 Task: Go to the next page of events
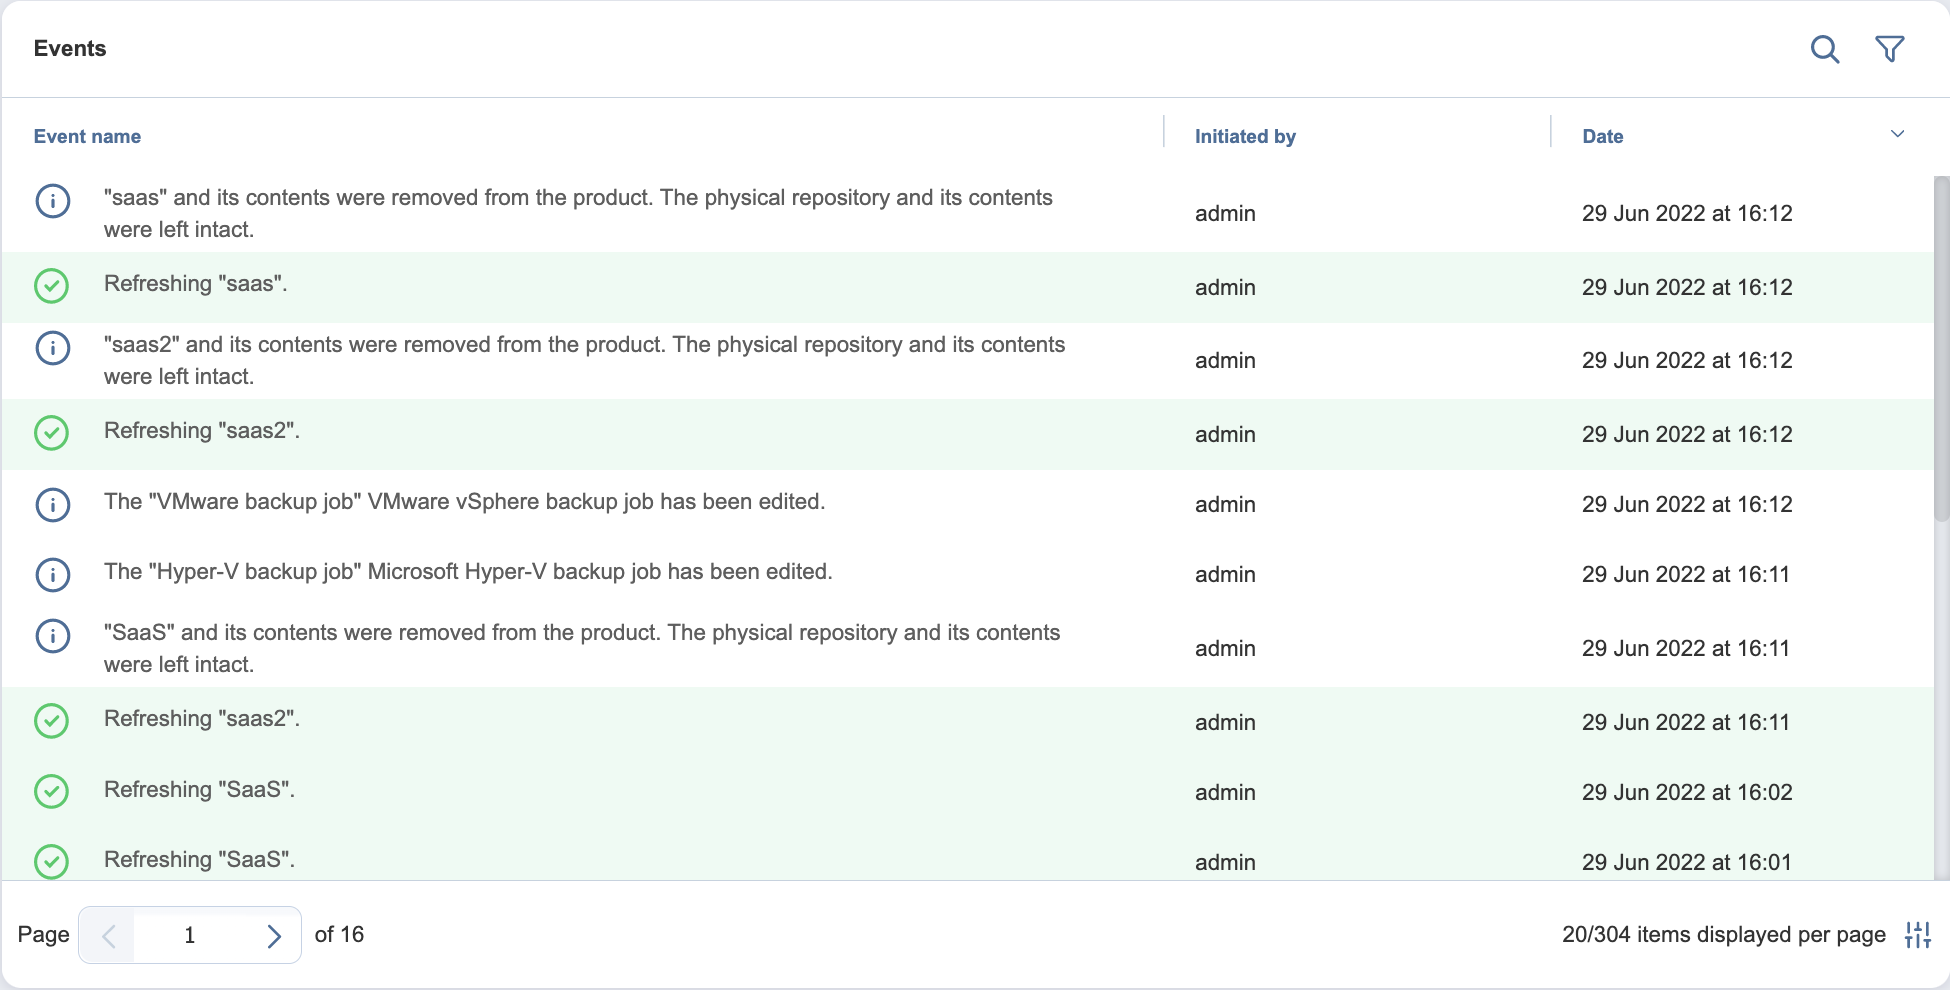click(273, 935)
